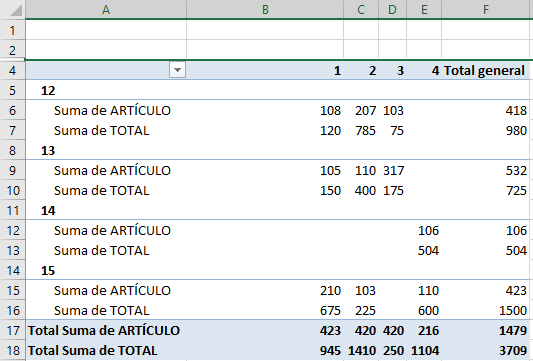
Task: Click the value 600 in row 16
Action: click(x=428, y=311)
